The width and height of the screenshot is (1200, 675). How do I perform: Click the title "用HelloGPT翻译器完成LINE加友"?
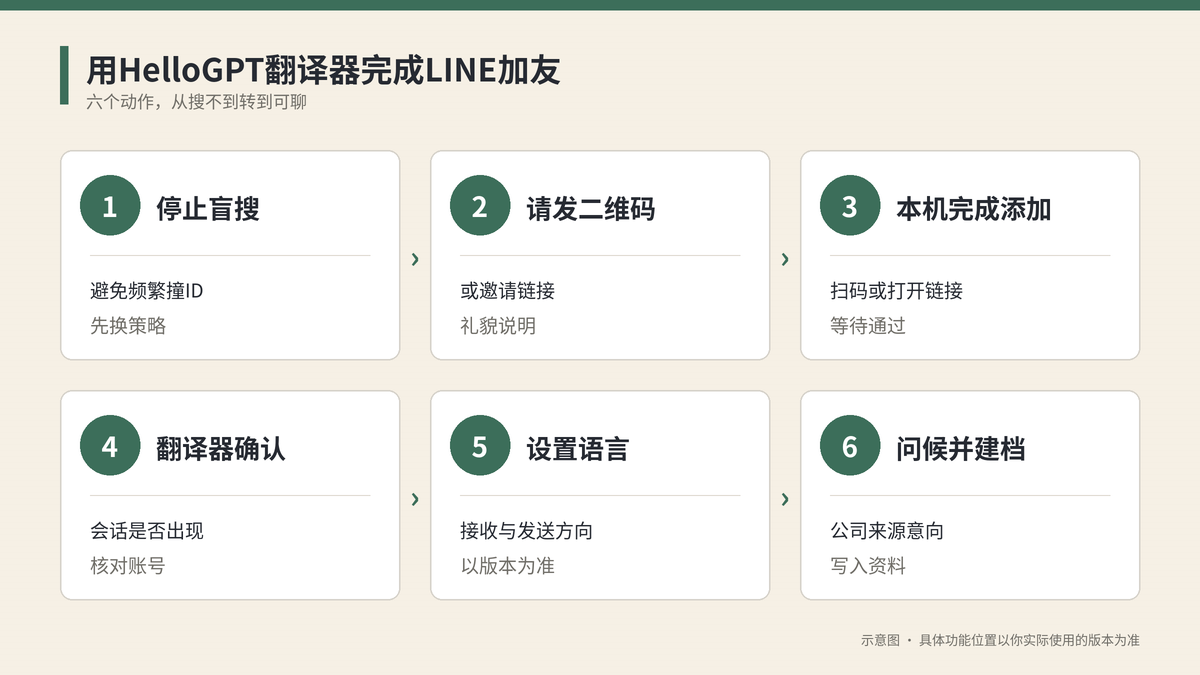[323, 71]
